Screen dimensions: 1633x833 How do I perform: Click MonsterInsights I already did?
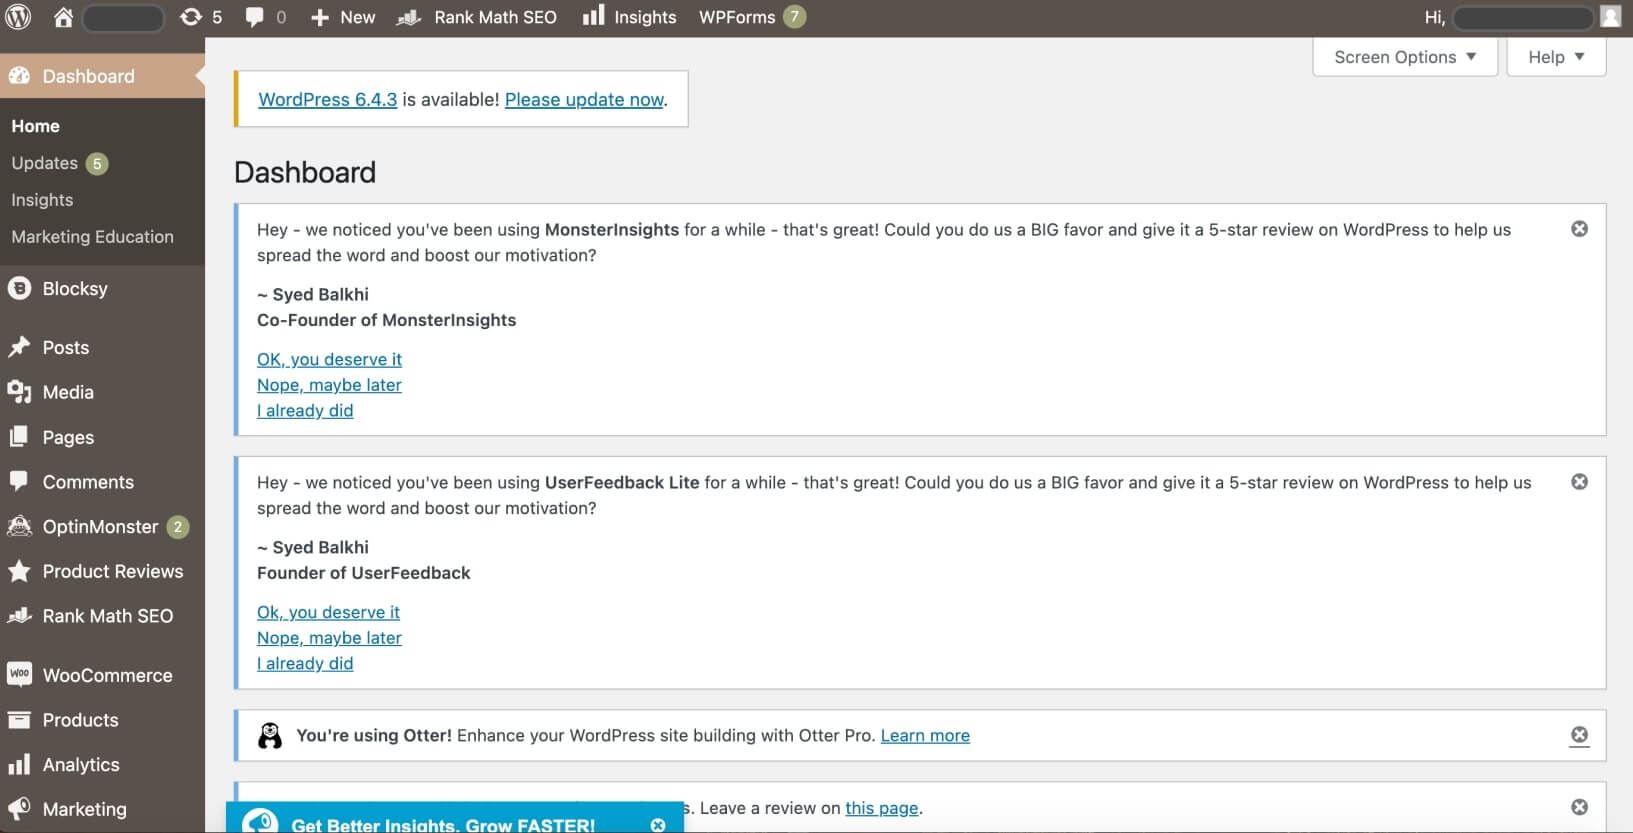tap(305, 410)
